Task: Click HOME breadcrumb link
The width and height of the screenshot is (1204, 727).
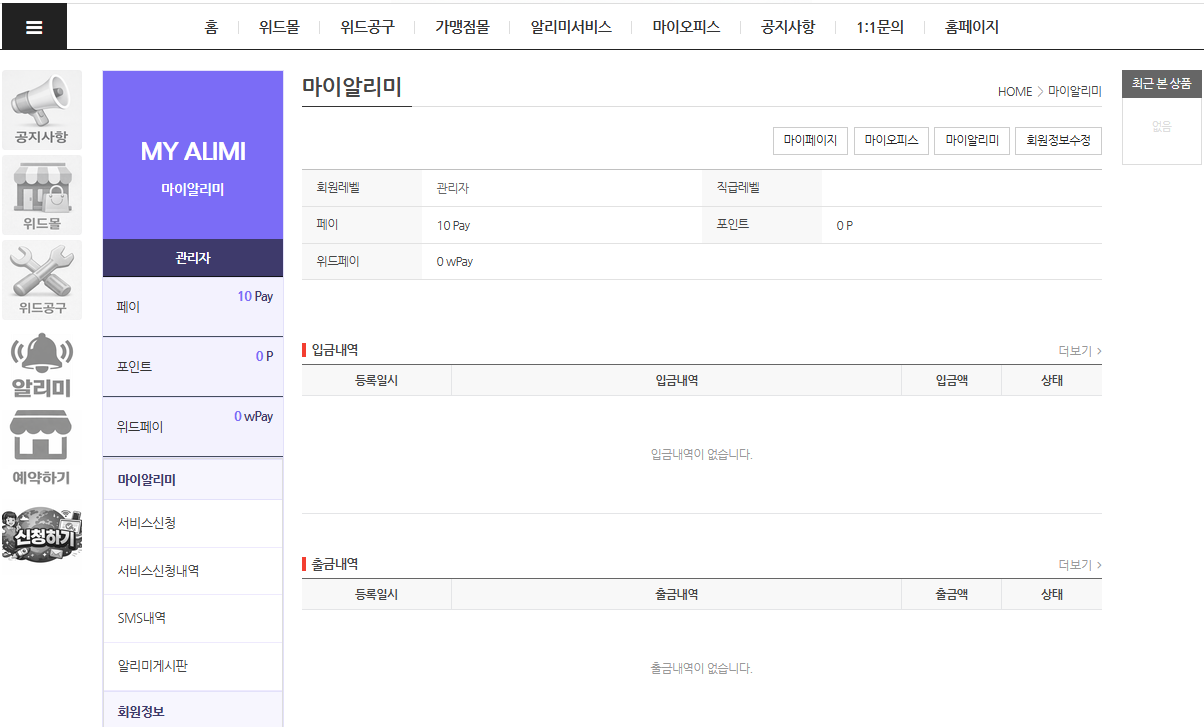Action: point(1014,91)
